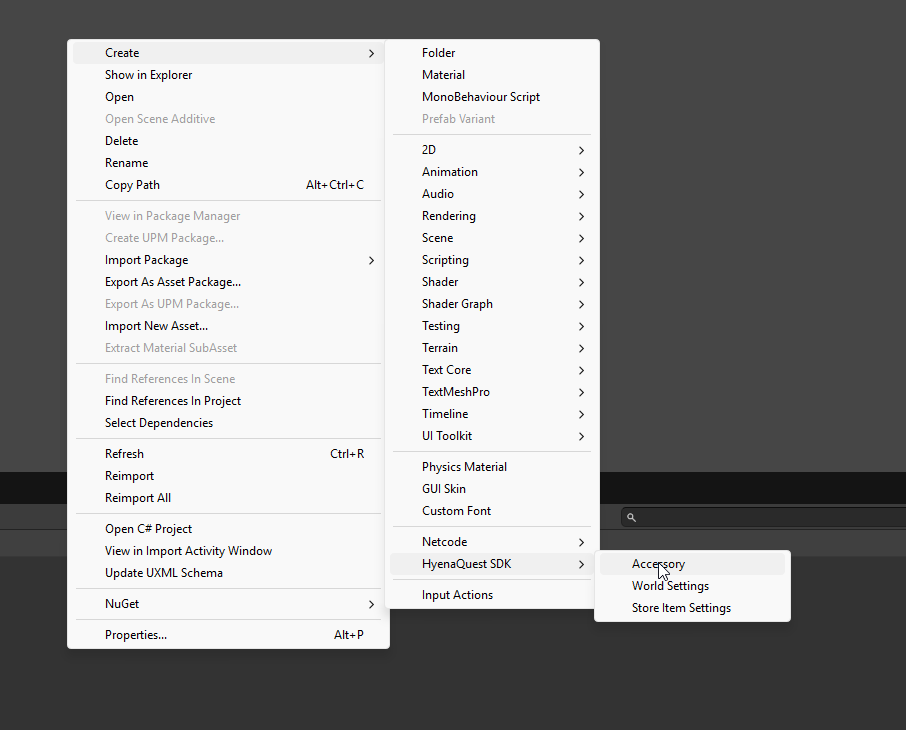The image size is (906, 730).
Task: Select Update UXML Schema
Action: click(x=228, y=573)
